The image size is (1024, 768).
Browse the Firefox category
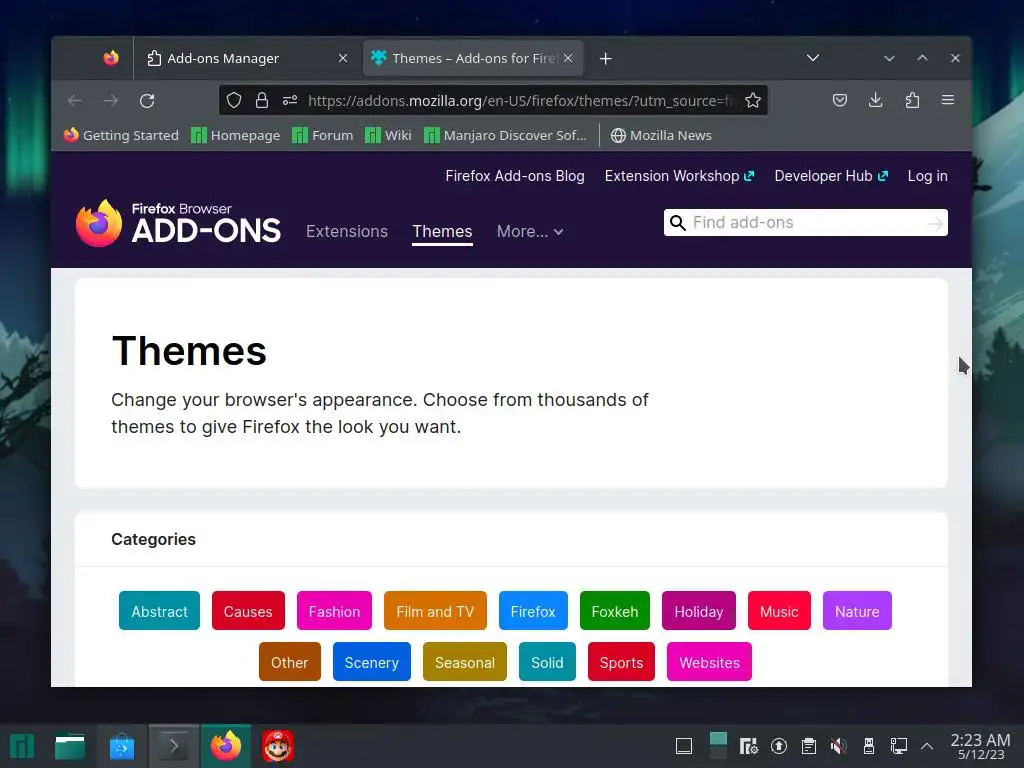[x=533, y=611]
